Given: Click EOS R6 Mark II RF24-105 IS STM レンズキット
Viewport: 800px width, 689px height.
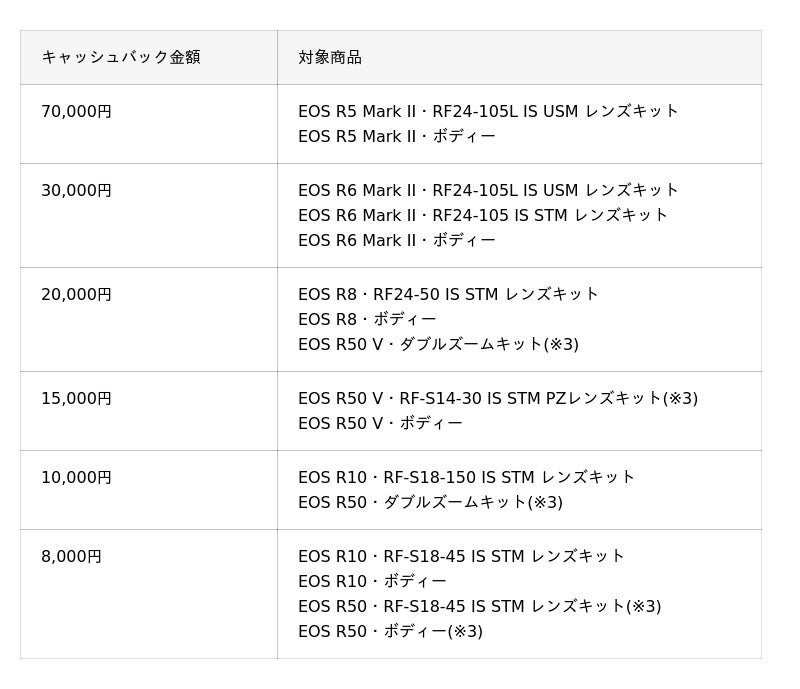Looking at the screenshot, I should click(483, 215).
